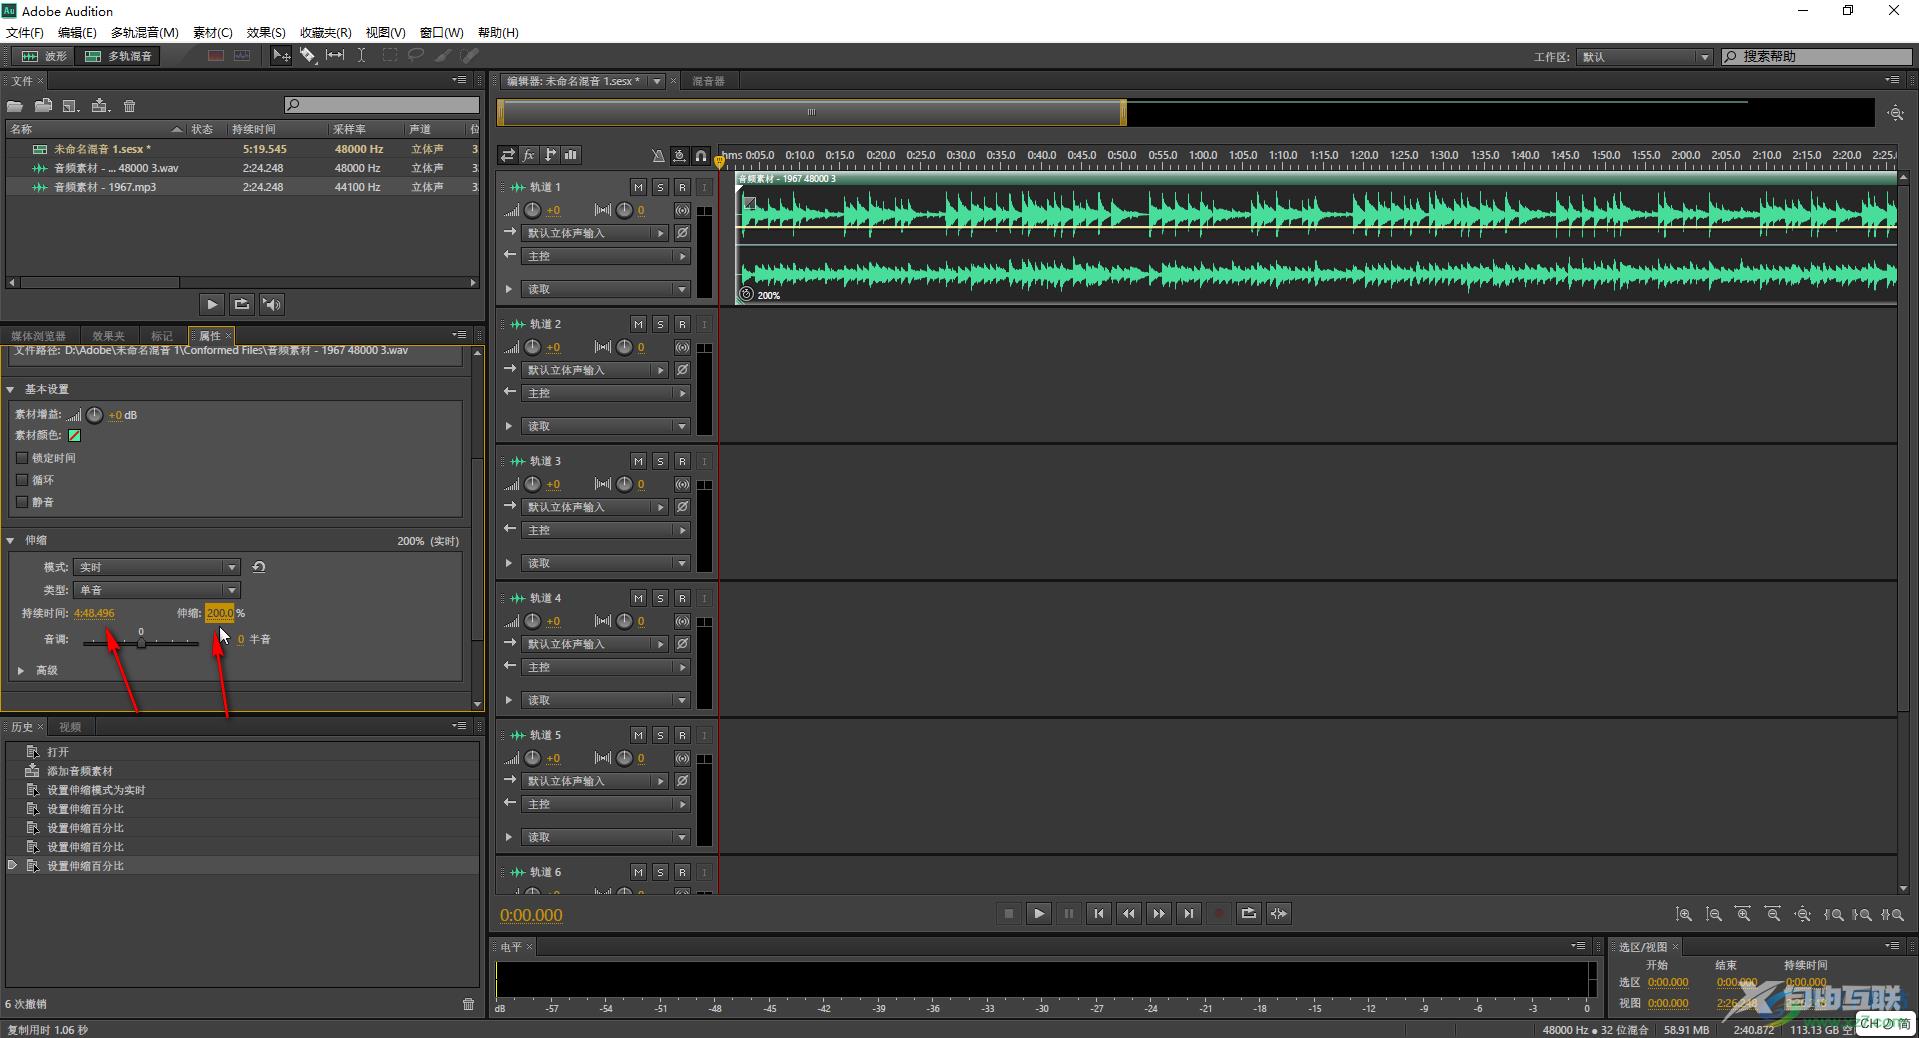Screen dimensions: 1919x1038
Task: Mute Track 1 with M button
Action: tap(638, 187)
